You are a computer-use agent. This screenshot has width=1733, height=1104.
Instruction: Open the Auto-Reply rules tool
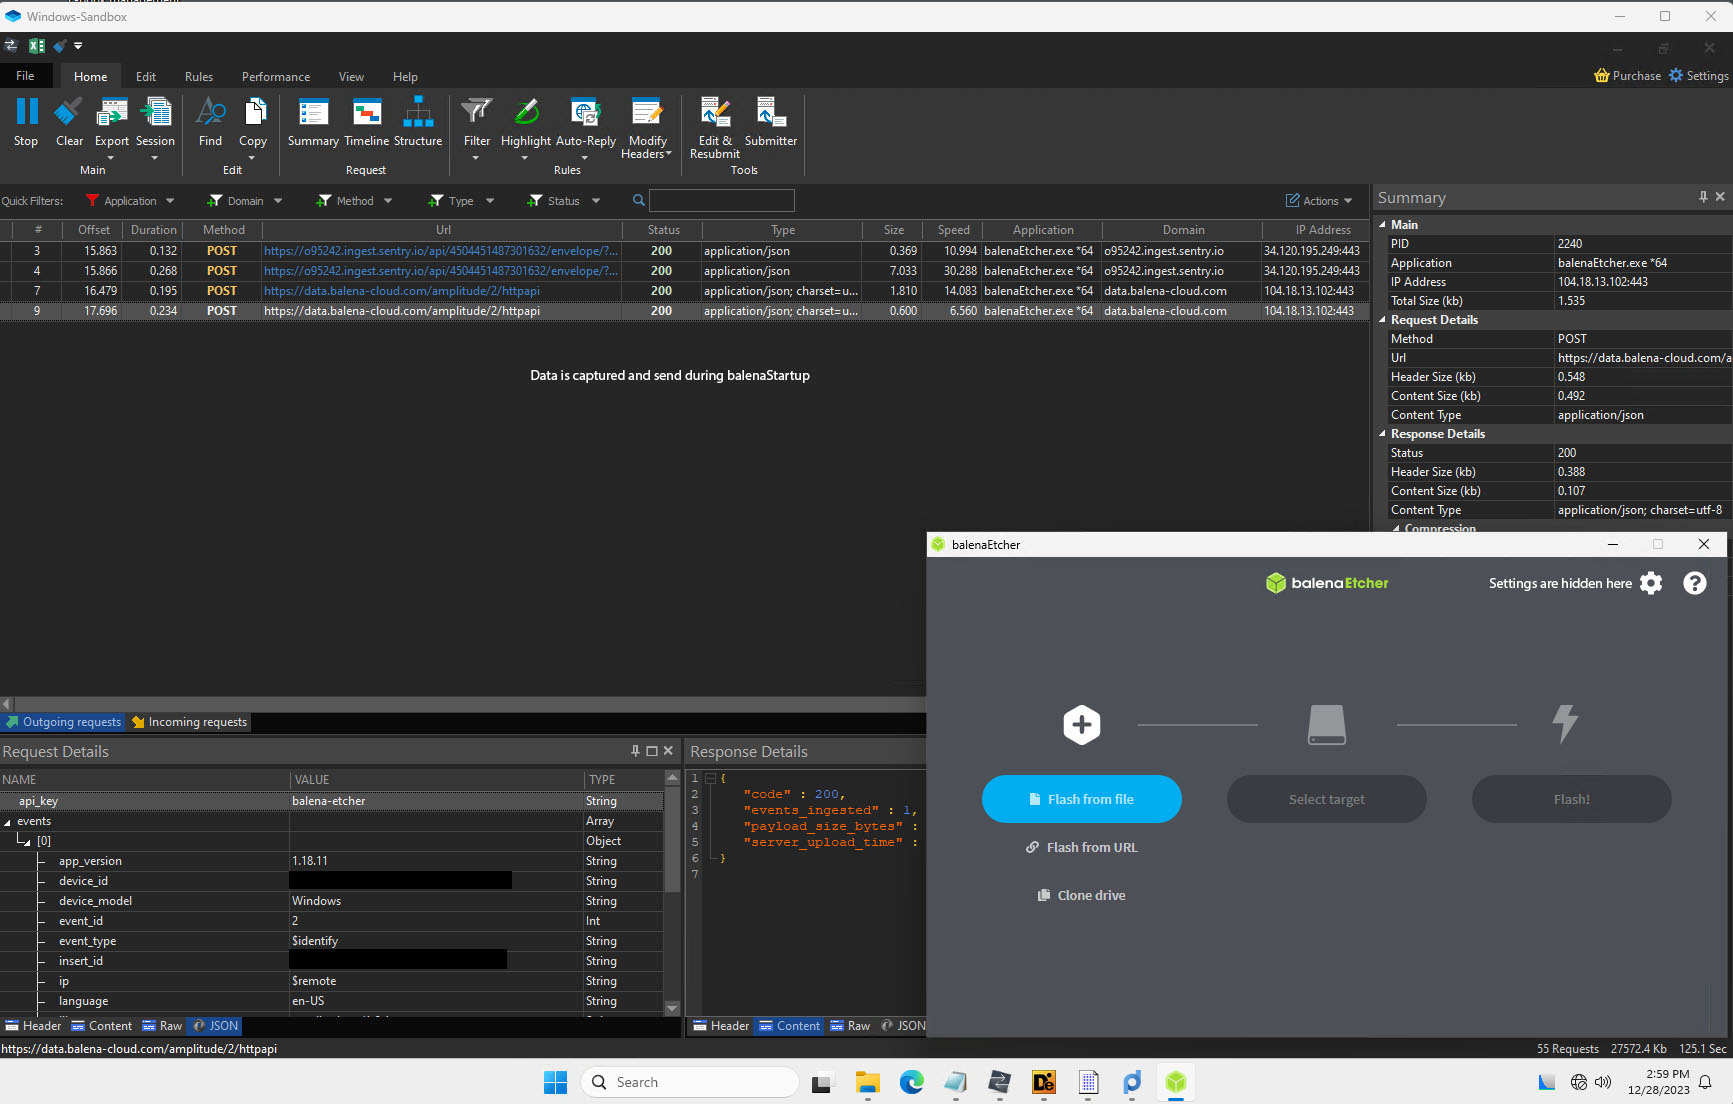click(x=585, y=112)
